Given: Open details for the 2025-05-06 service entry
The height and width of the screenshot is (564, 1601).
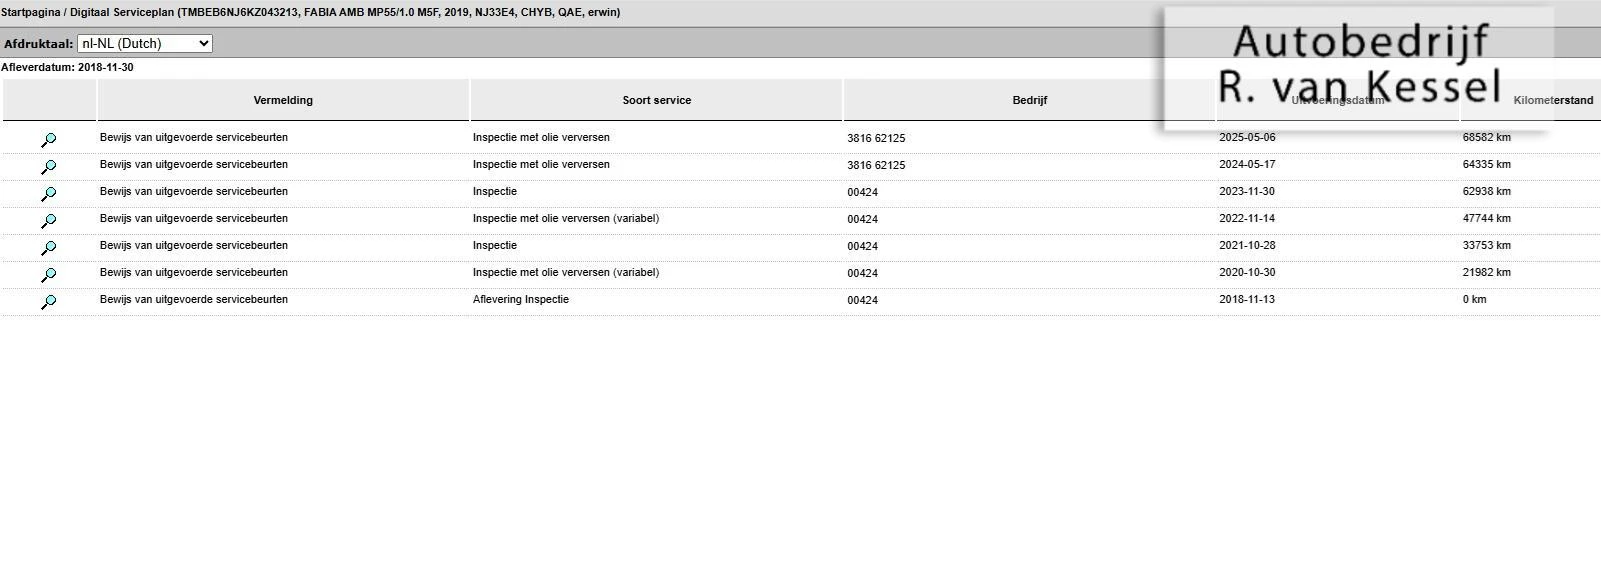Looking at the screenshot, I should [48, 140].
